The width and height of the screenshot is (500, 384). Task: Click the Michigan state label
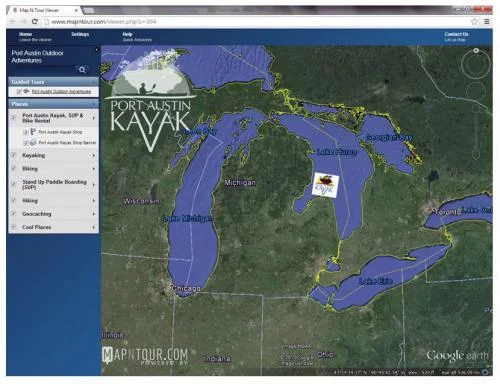[x=240, y=183]
